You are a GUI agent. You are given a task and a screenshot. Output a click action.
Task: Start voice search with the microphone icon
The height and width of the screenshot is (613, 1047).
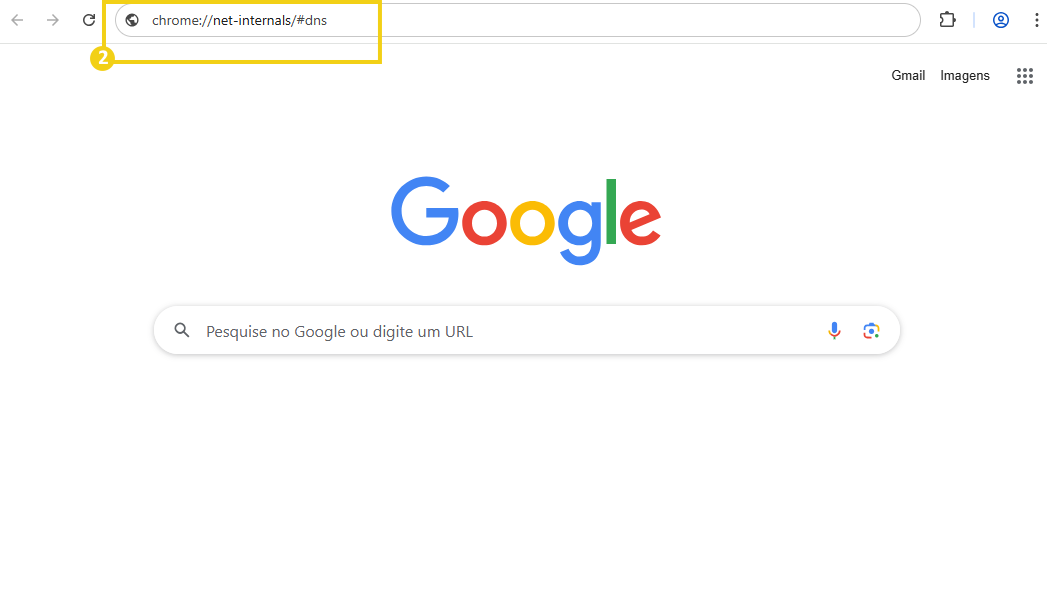point(834,331)
